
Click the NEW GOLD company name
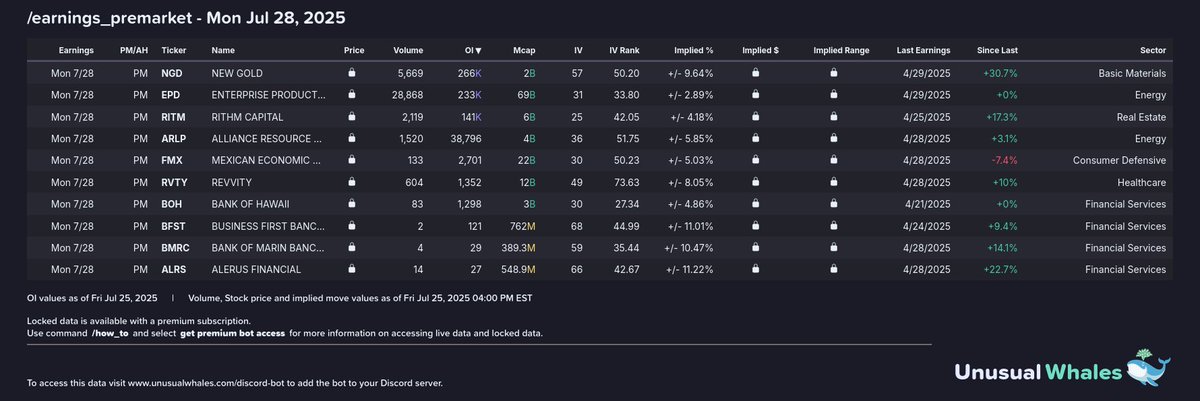(237, 73)
